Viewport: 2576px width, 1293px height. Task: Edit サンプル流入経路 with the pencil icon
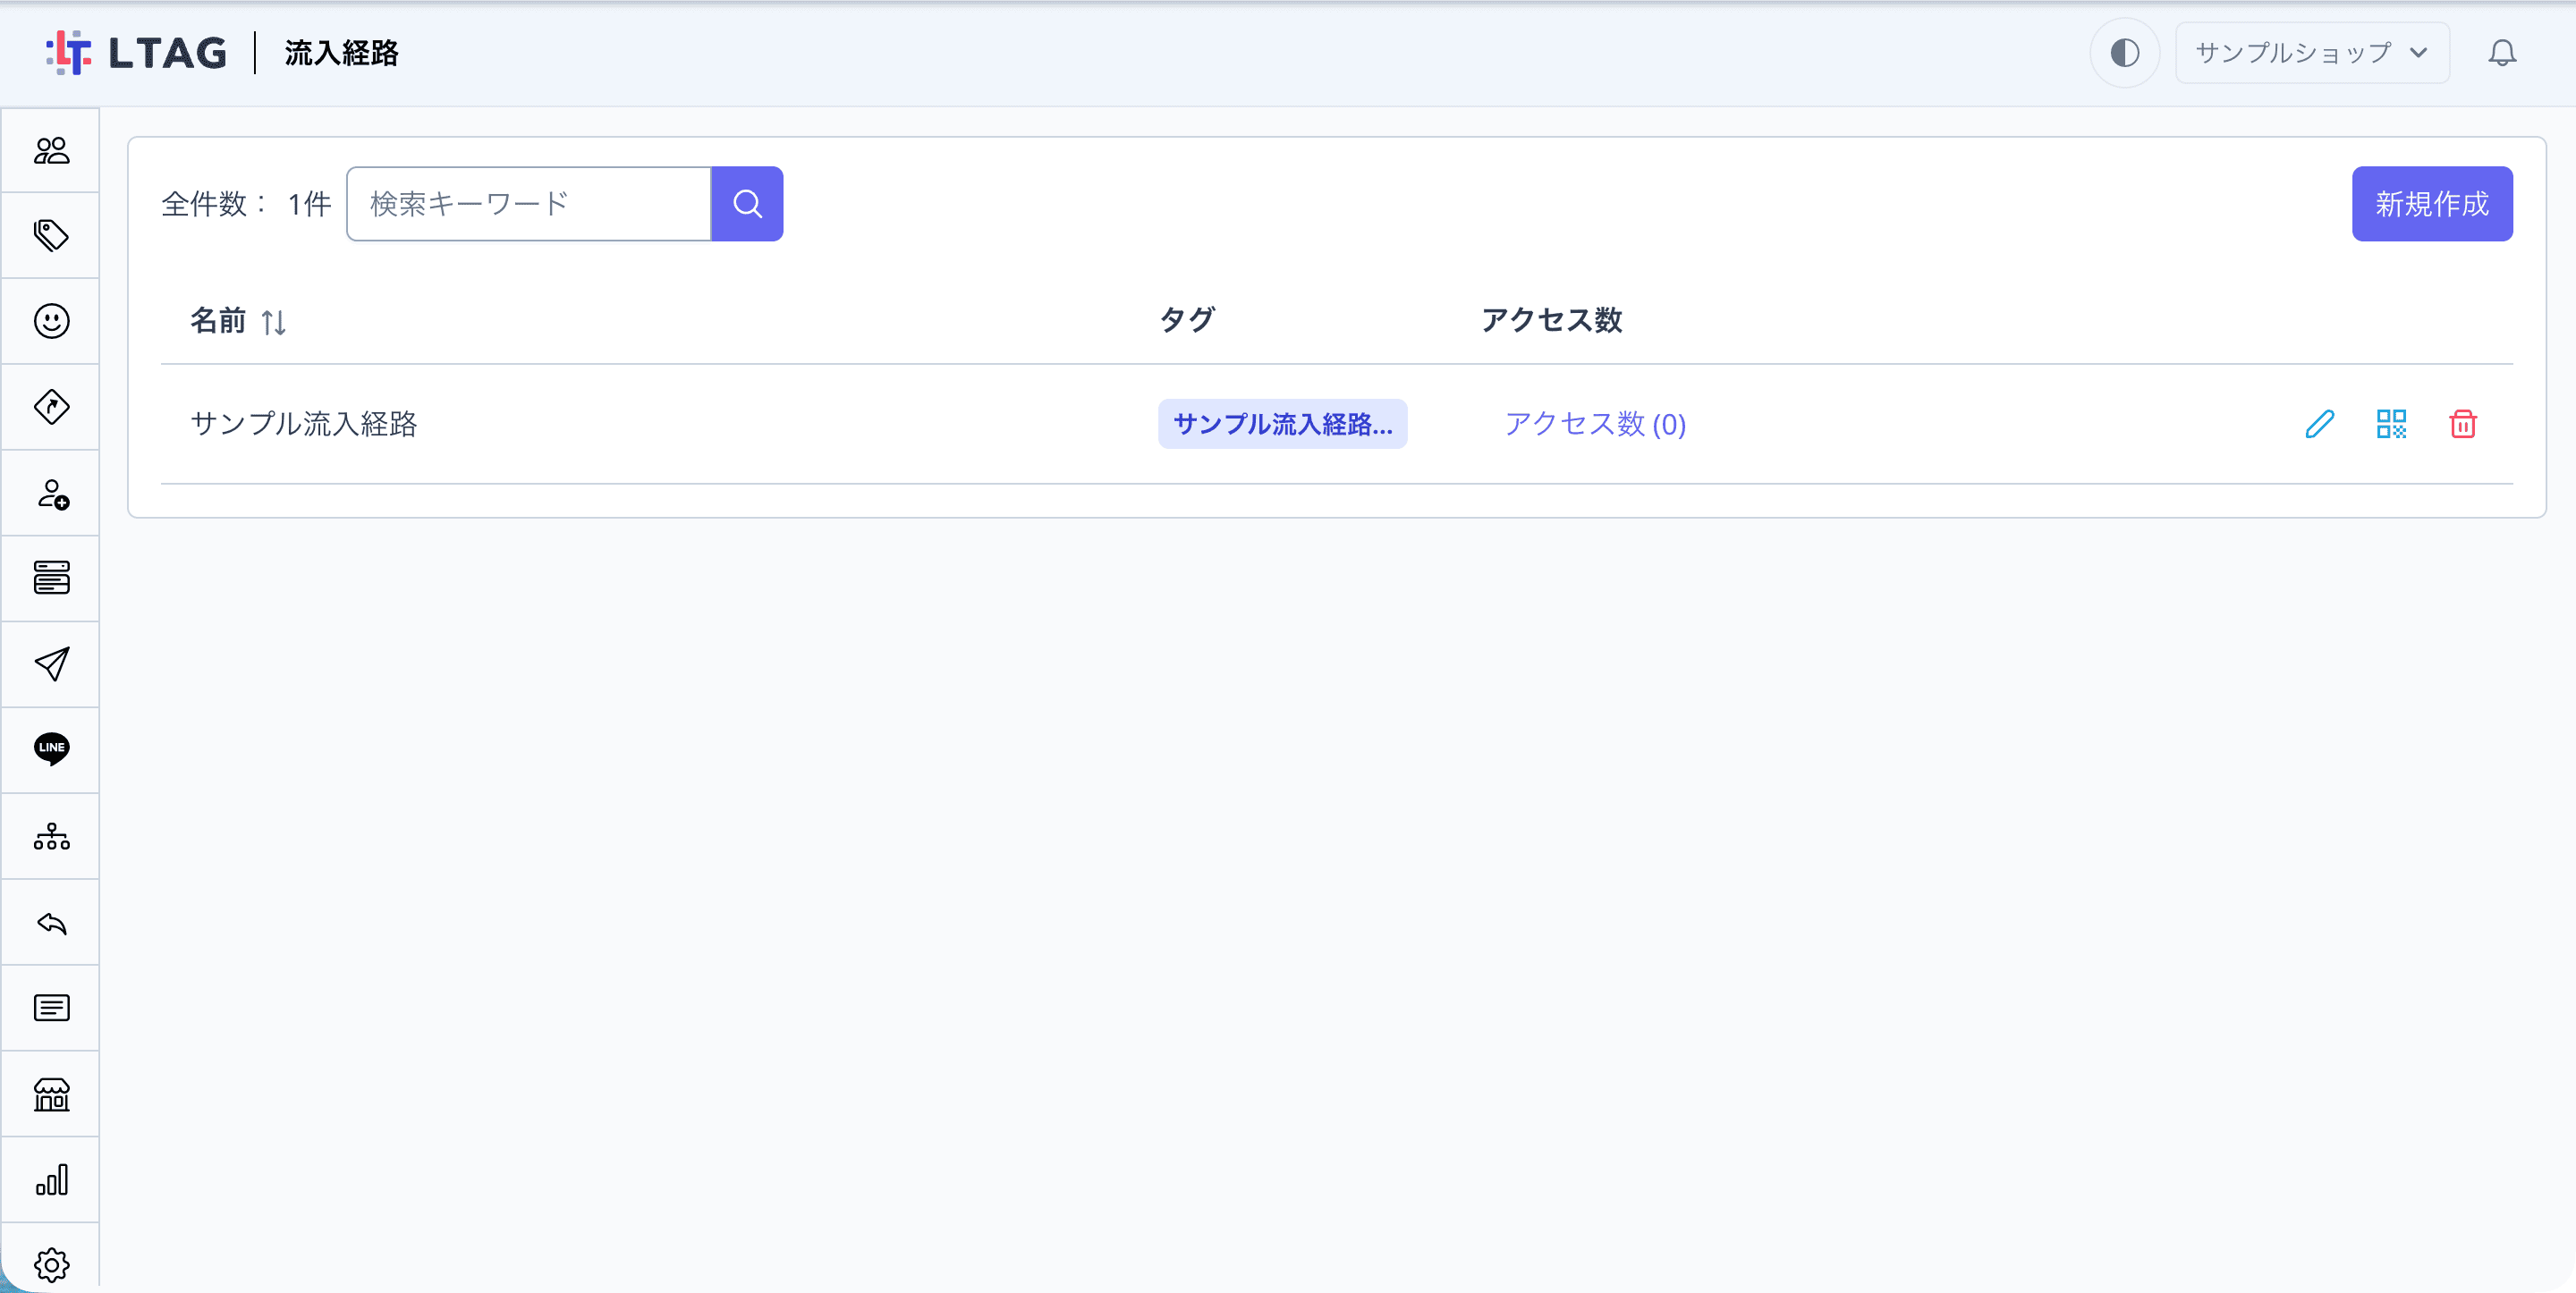pyautogui.click(x=2319, y=424)
